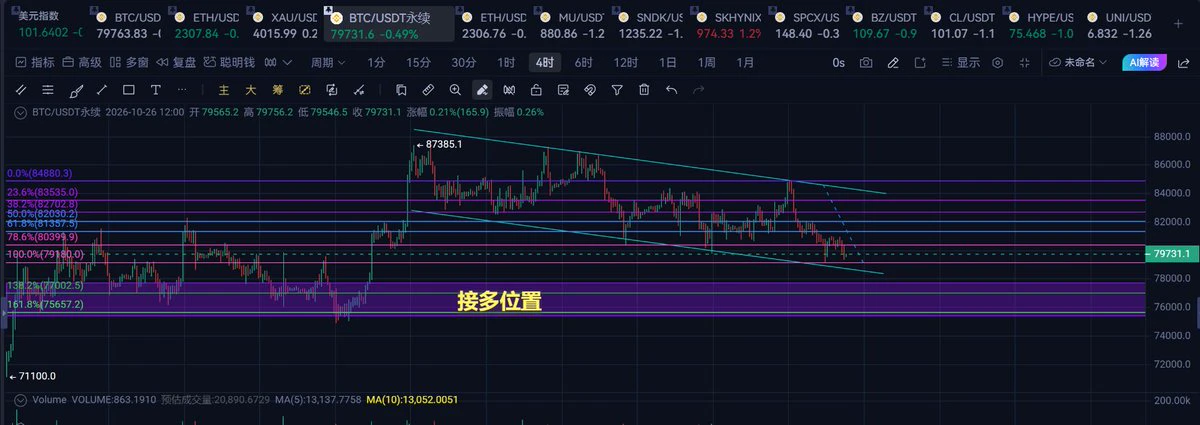Screen dimensions: 1200x425
Task: Open the 显示 display options
Action: click(960, 62)
